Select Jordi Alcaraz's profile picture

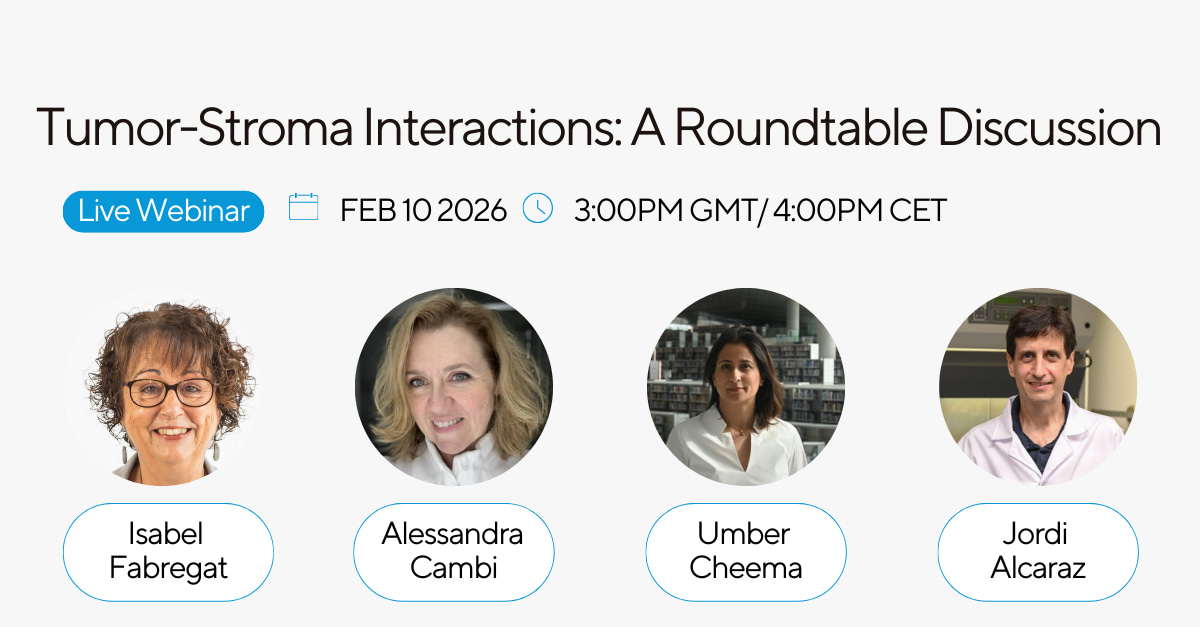point(1038,387)
